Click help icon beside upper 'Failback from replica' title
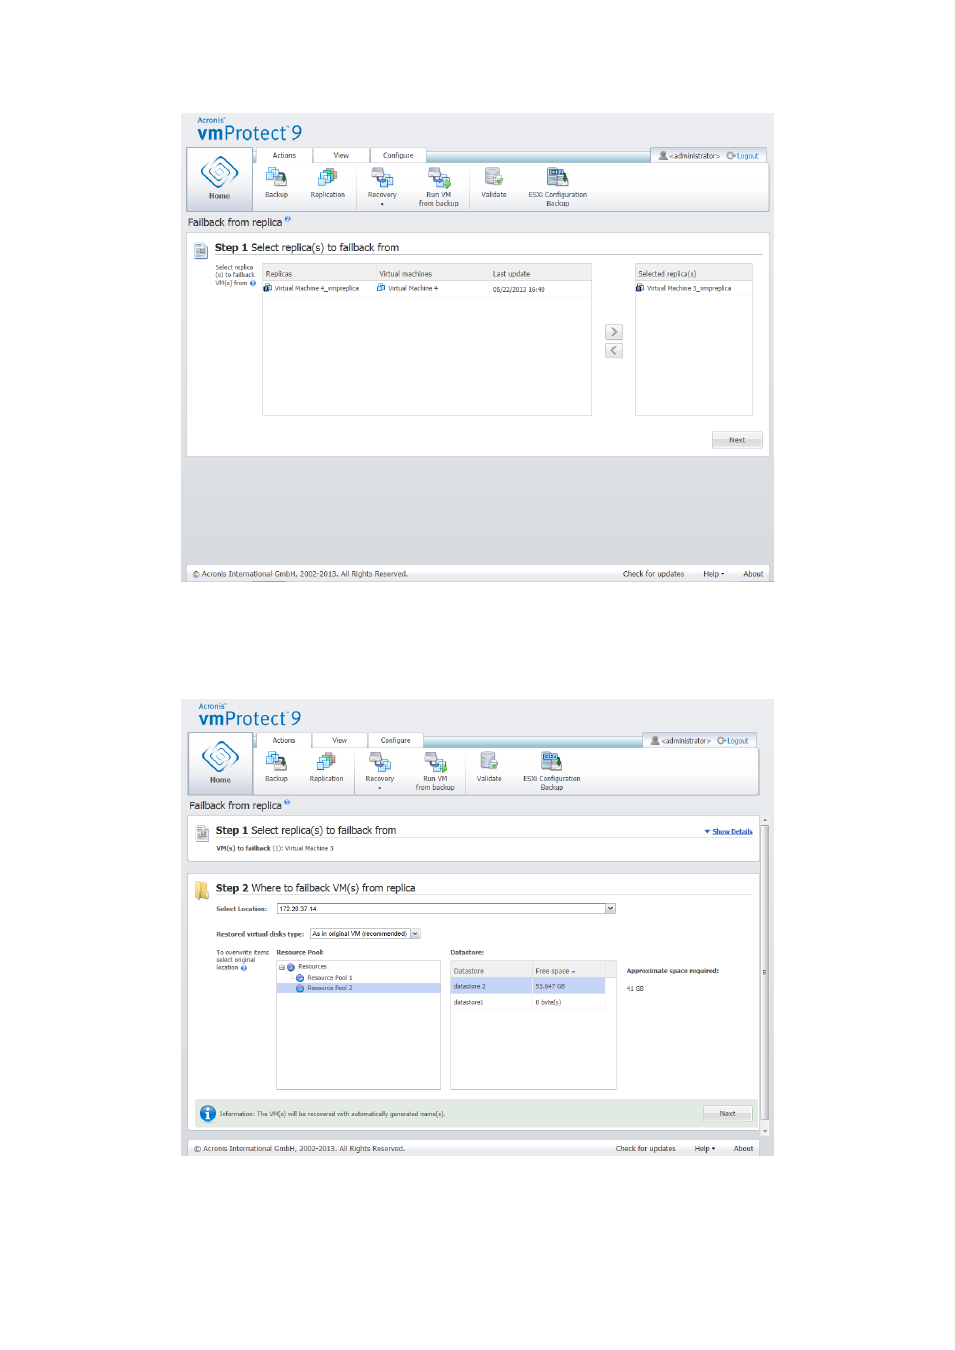955x1350 pixels. [287, 218]
